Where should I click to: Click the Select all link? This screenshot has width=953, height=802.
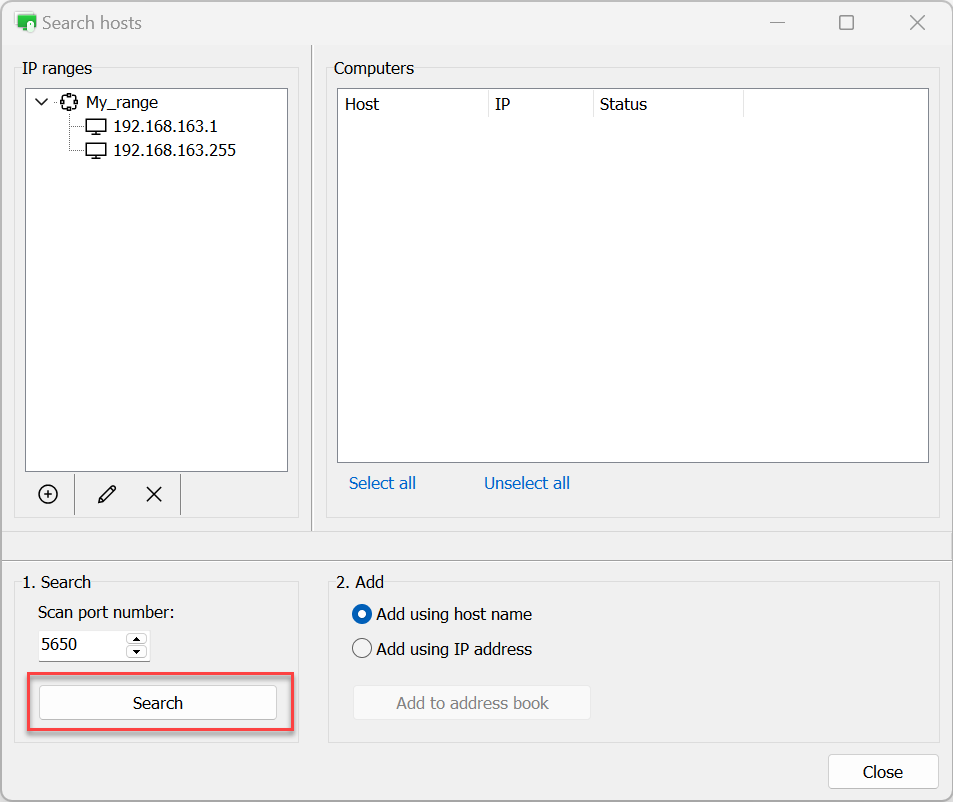pos(382,483)
